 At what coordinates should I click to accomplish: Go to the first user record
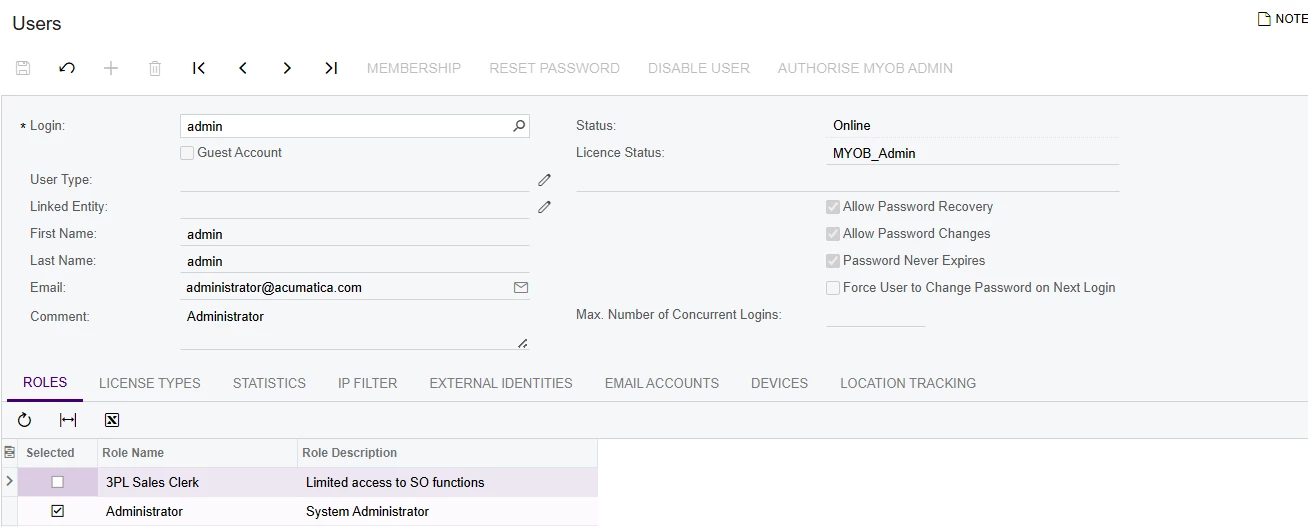[199, 68]
